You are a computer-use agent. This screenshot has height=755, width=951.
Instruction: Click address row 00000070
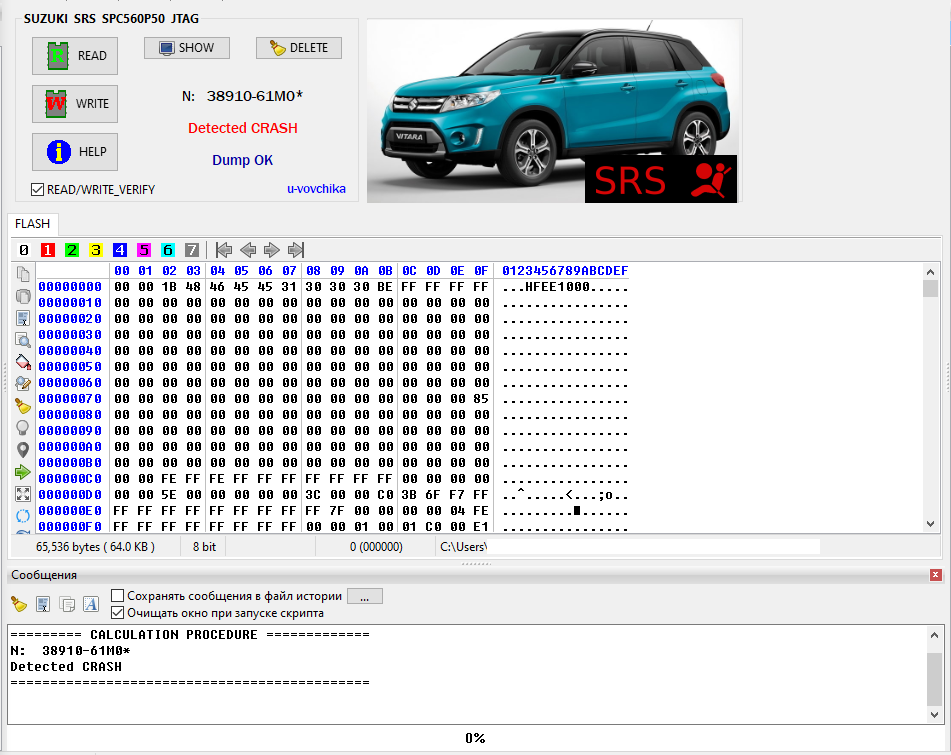point(70,398)
